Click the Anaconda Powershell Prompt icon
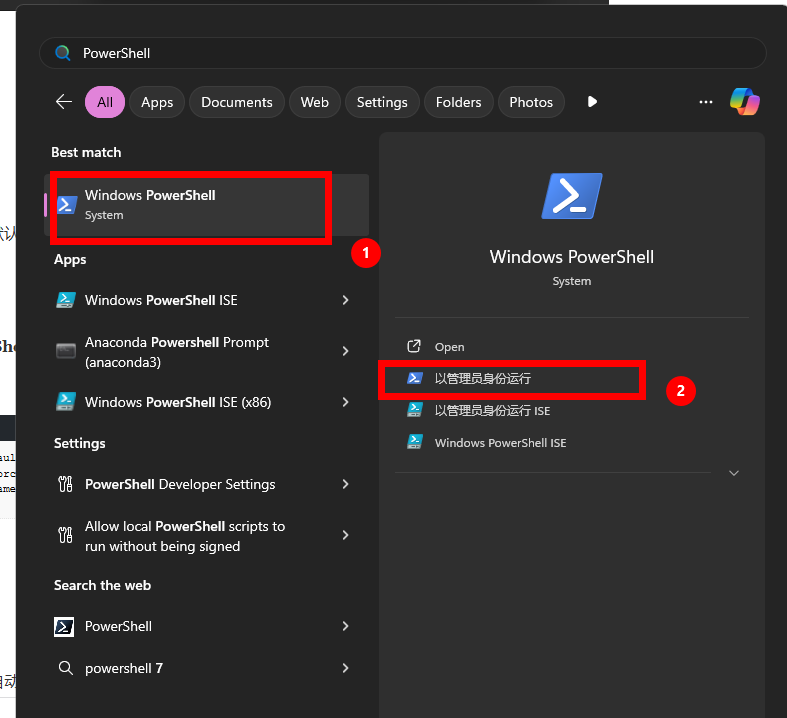 tap(66, 352)
